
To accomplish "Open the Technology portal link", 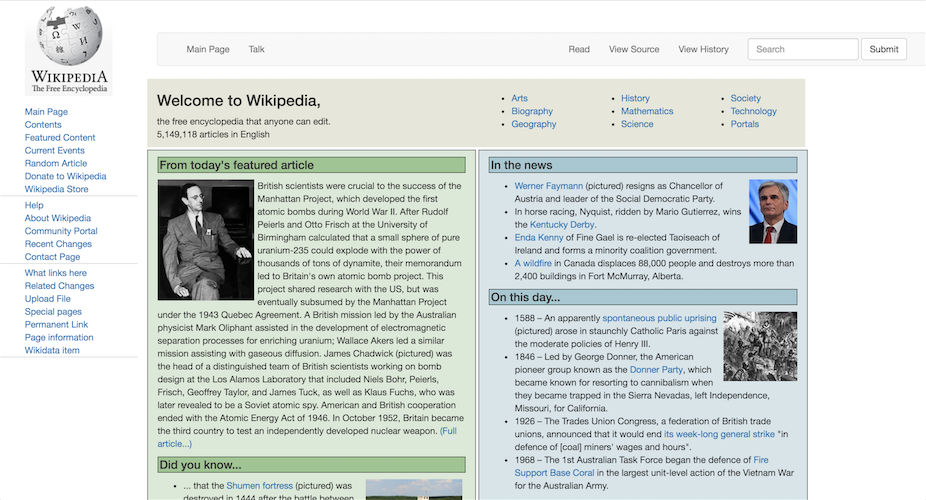I will click(754, 112).
